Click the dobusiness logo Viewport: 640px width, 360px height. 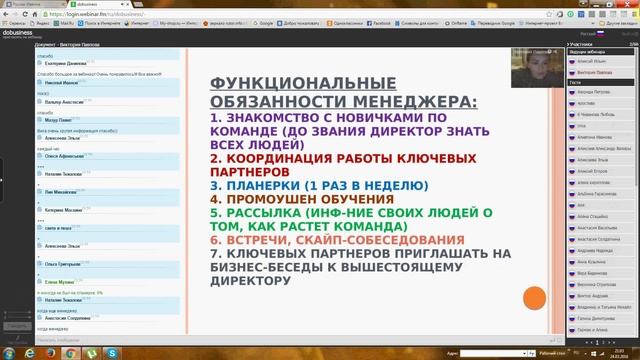(18, 33)
